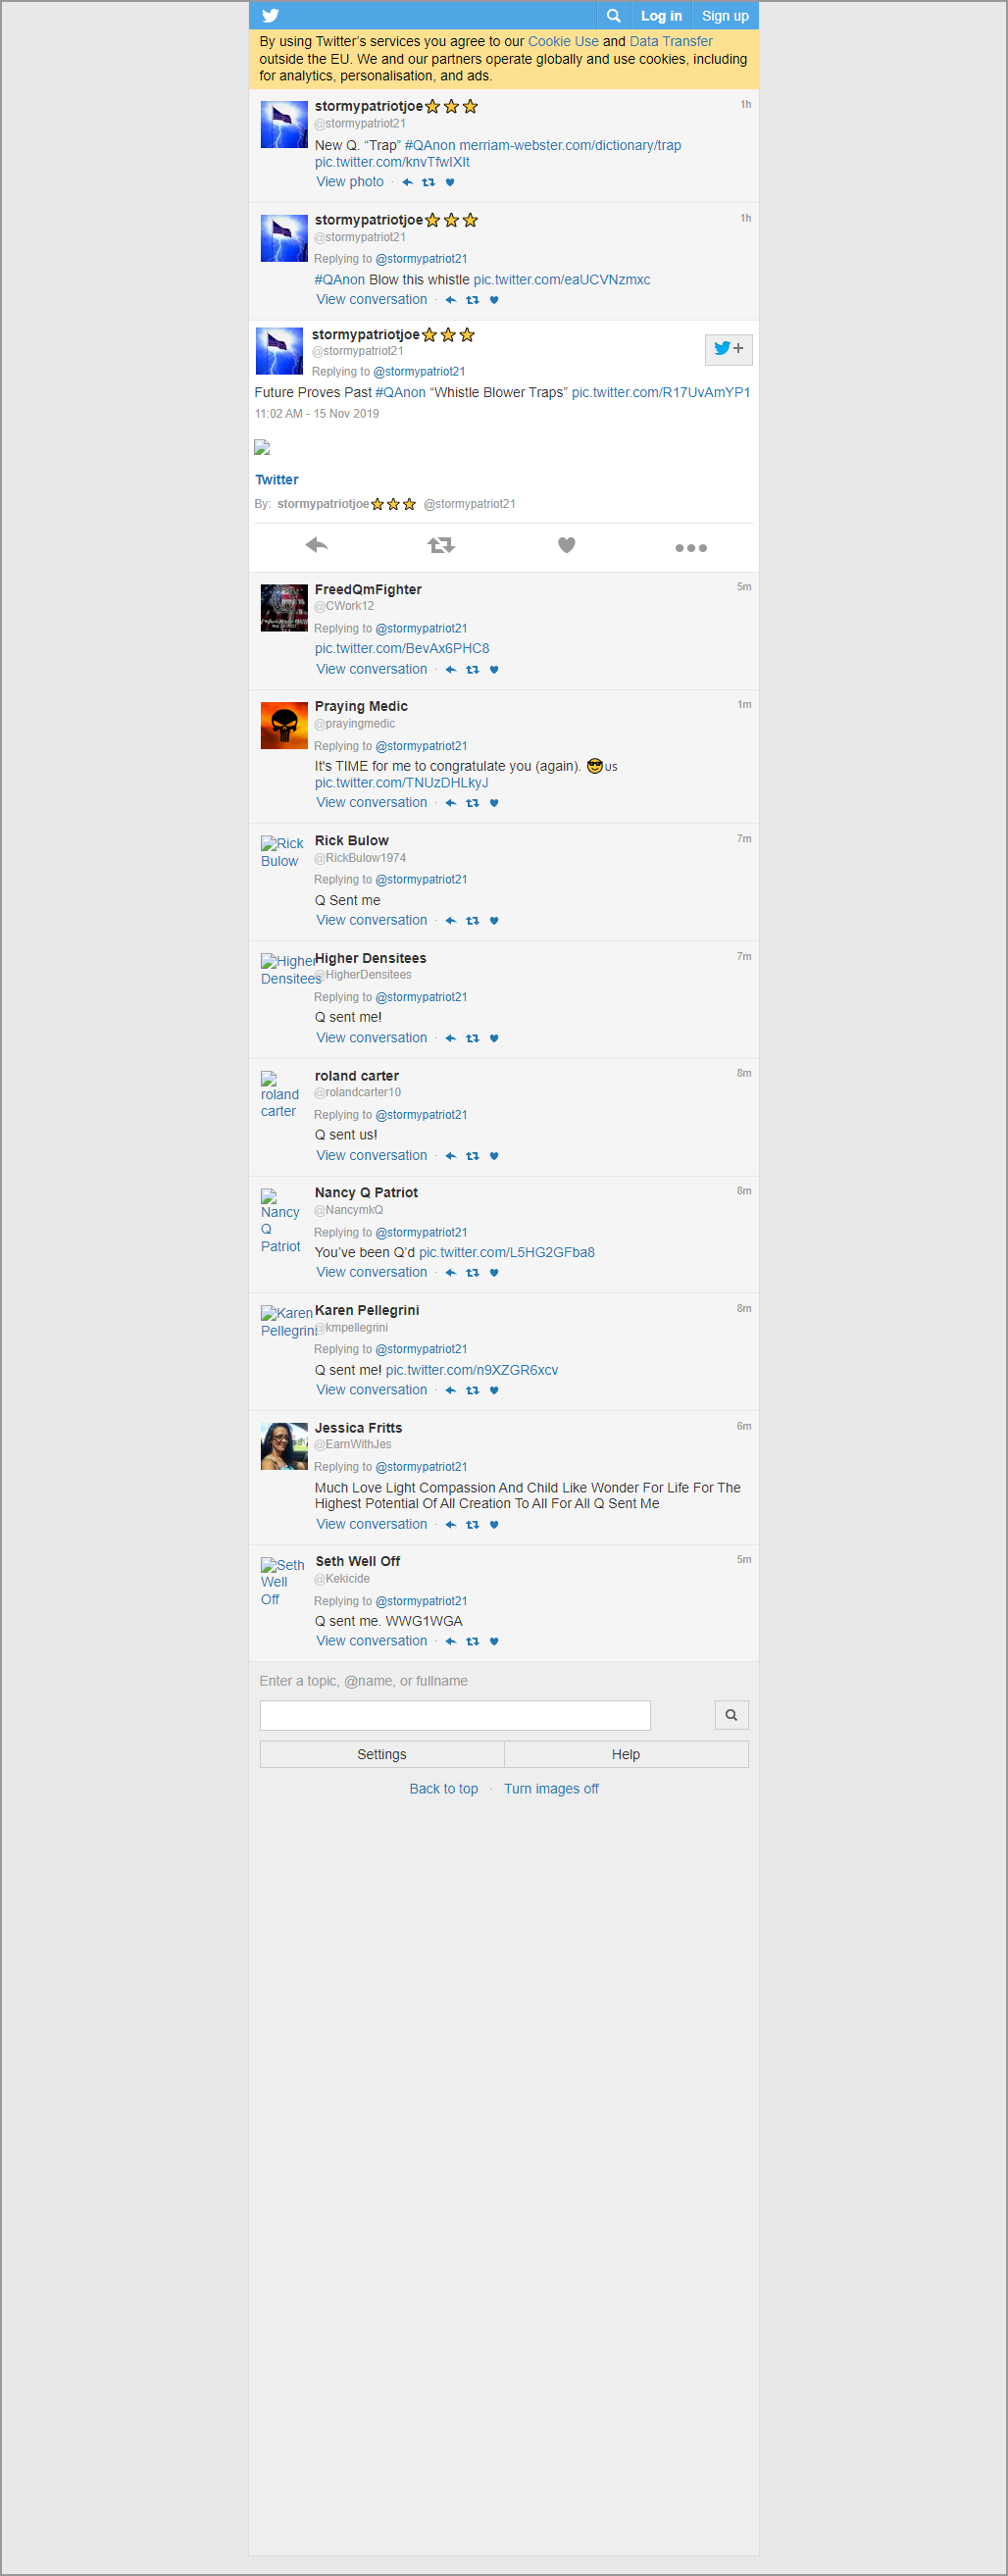The image size is (1008, 2576).
Task: Open more options three-dots on main tweet
Action: click(x=690, y=548)
